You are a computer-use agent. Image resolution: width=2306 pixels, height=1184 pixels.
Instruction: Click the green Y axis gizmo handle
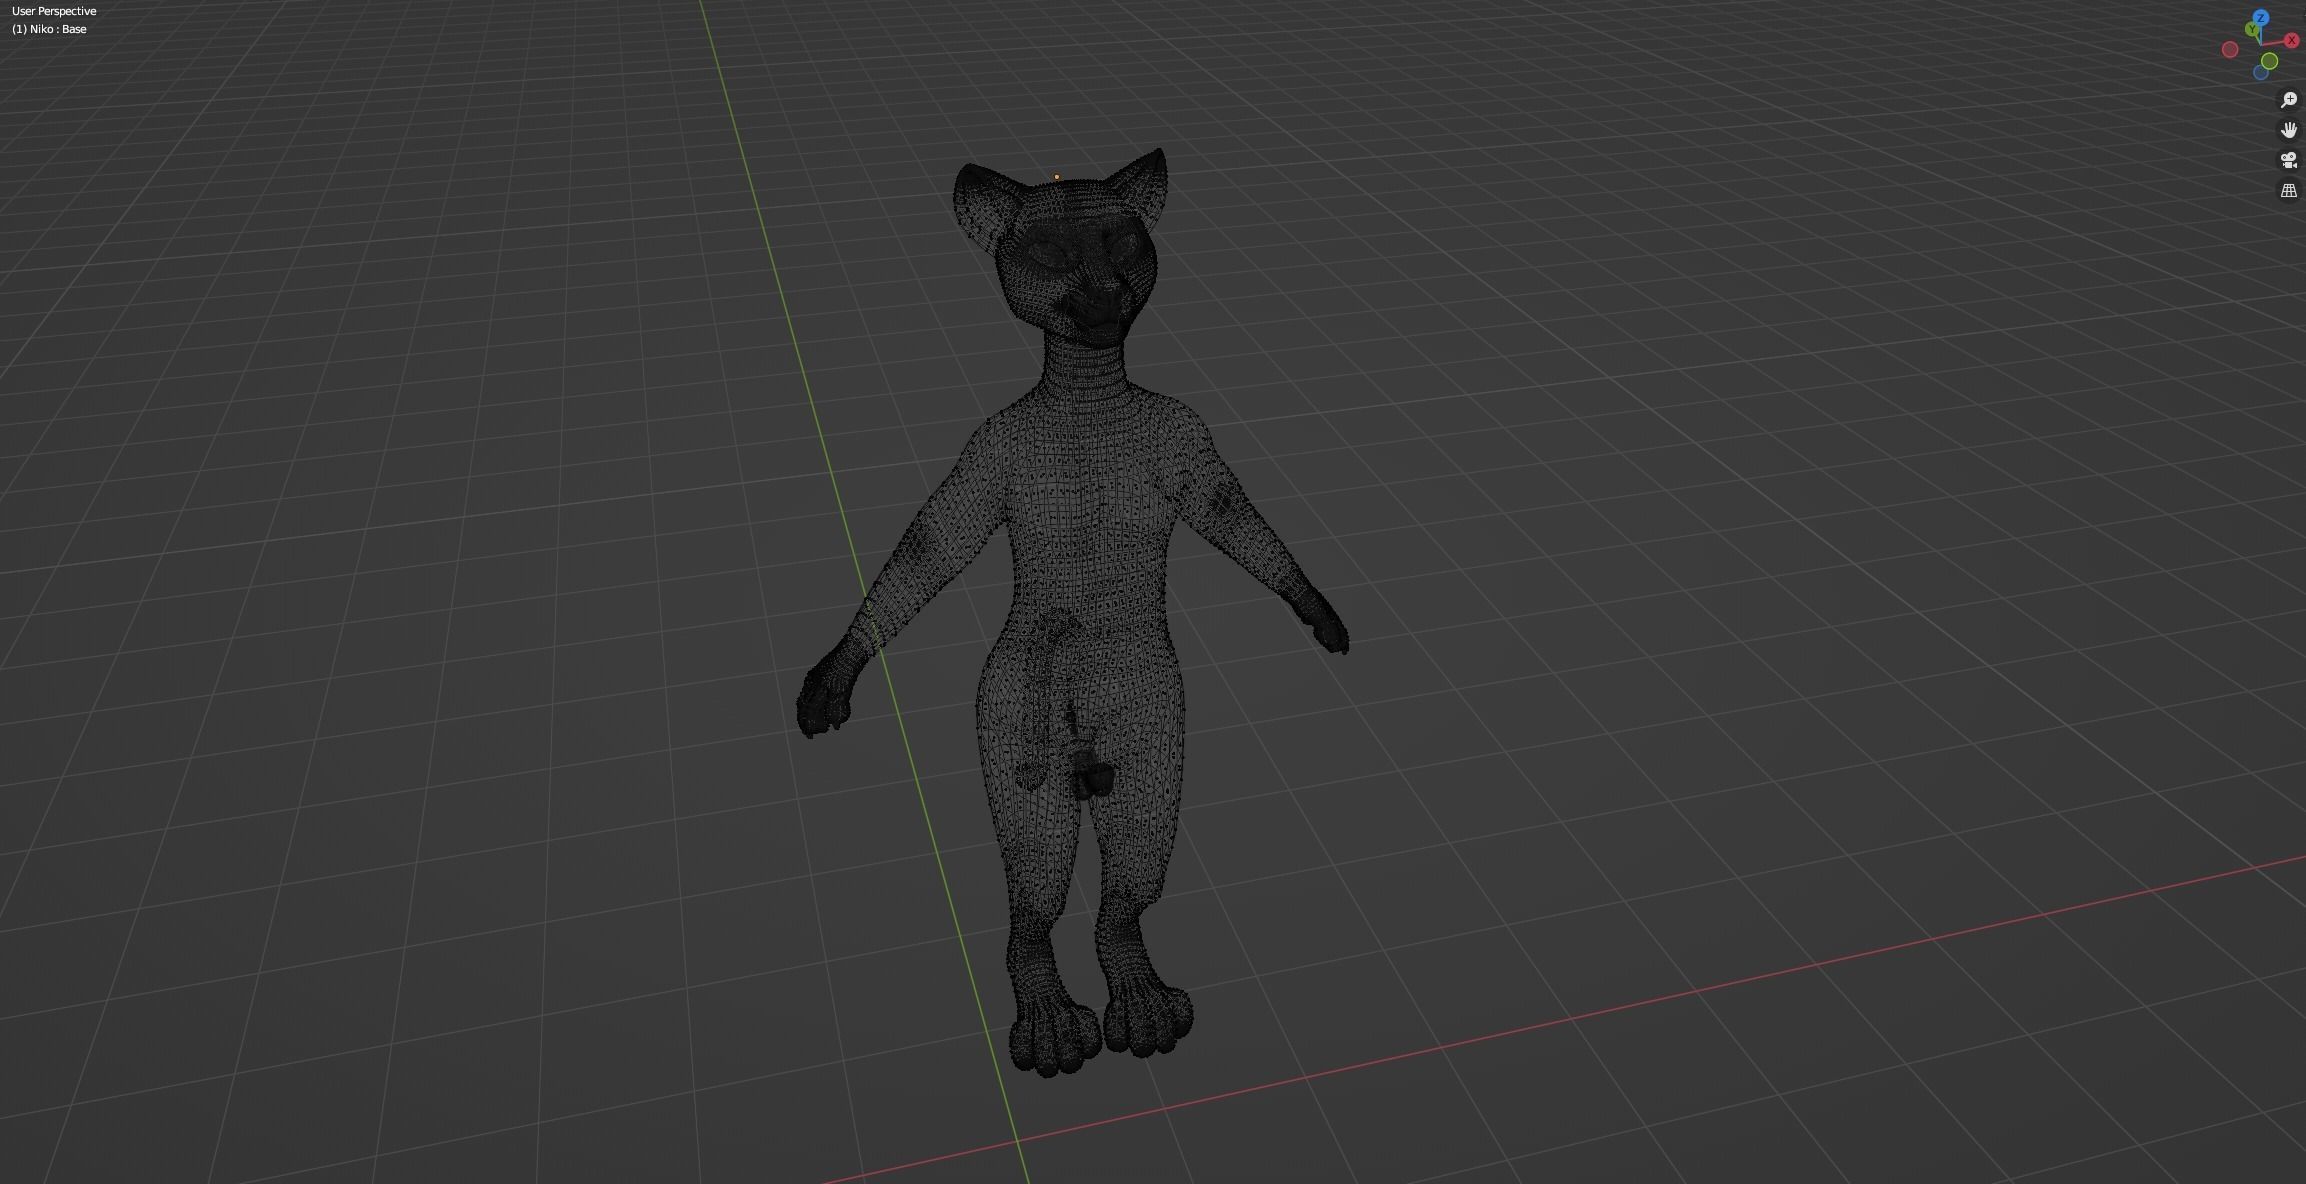point(2252,30)
